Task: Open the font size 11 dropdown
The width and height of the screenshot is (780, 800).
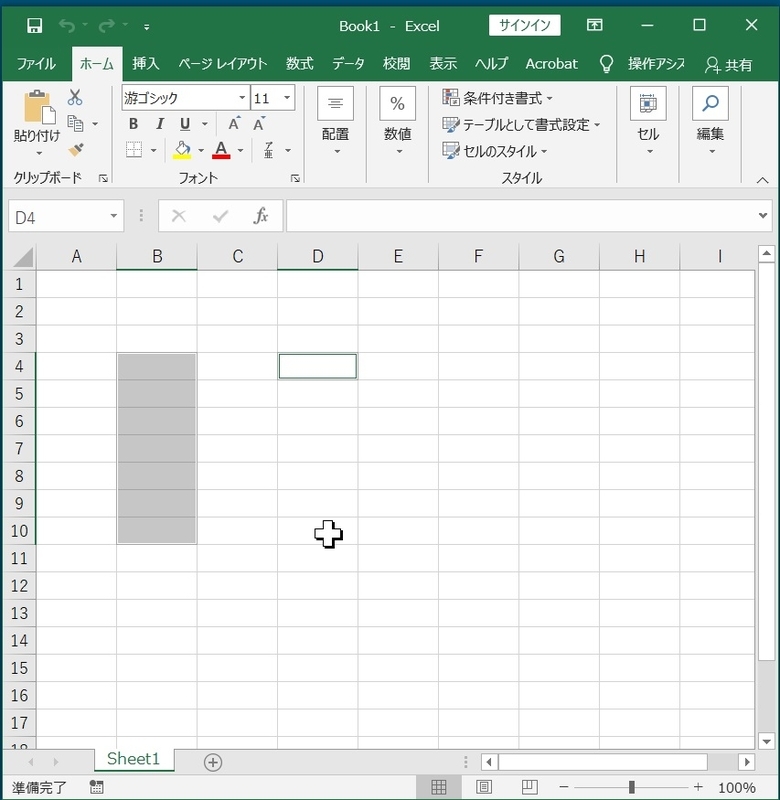Action: click(x=287, y=97)
